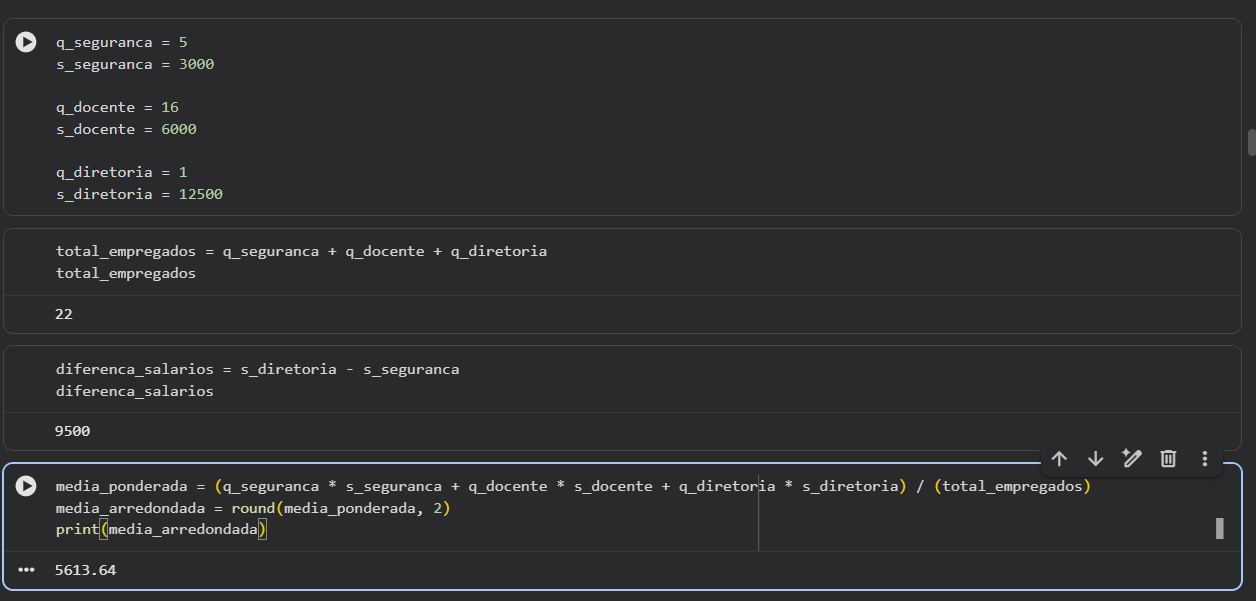
Task: Run the media_ponderada cell
Action: 26,486
